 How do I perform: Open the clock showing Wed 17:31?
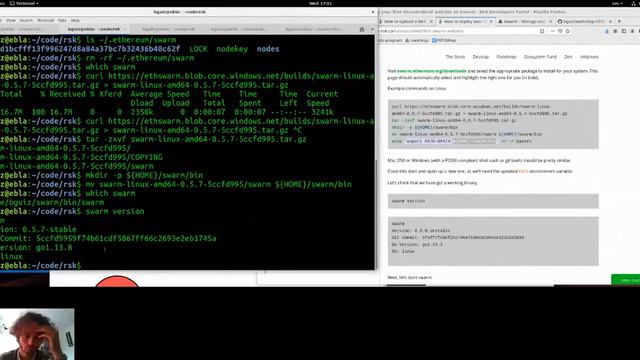tap(320, 3)
